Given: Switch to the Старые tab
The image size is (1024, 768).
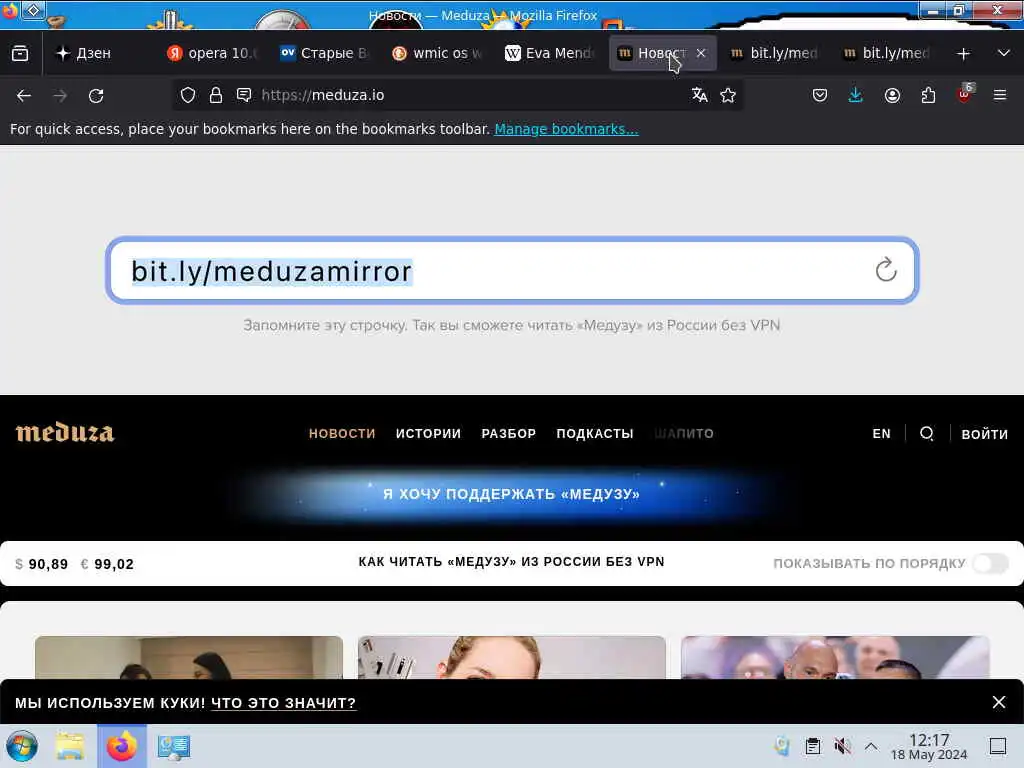Looking at the screenshot, I should (x=325, y=53).
